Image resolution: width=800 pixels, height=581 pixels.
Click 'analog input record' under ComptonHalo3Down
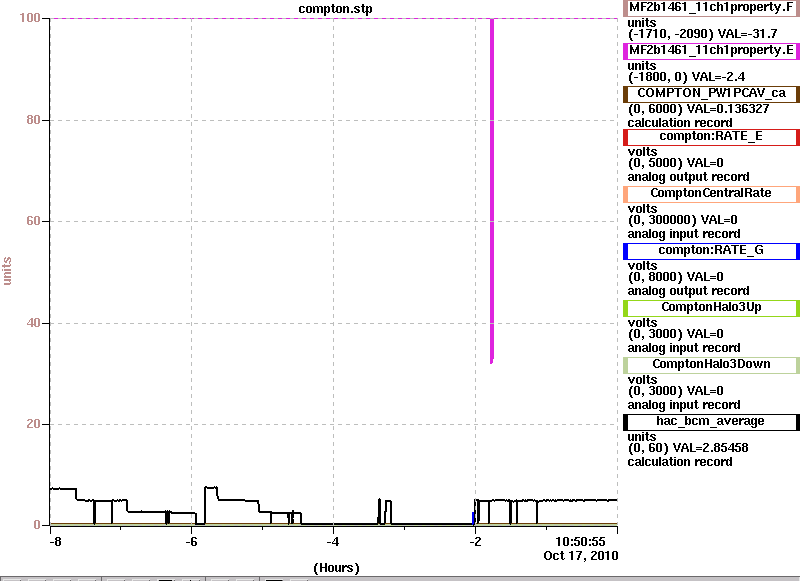tap(684, 406)
